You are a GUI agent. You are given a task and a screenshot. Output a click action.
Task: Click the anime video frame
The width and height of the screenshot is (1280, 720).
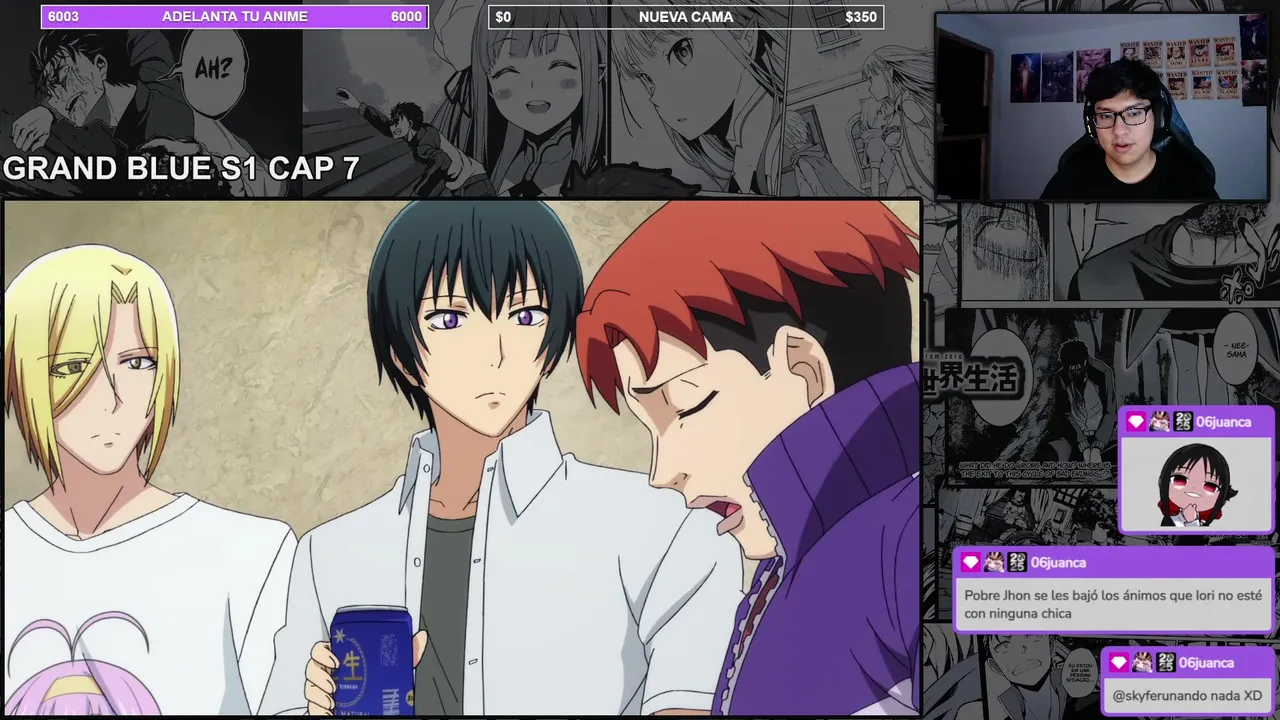[462, 458]
